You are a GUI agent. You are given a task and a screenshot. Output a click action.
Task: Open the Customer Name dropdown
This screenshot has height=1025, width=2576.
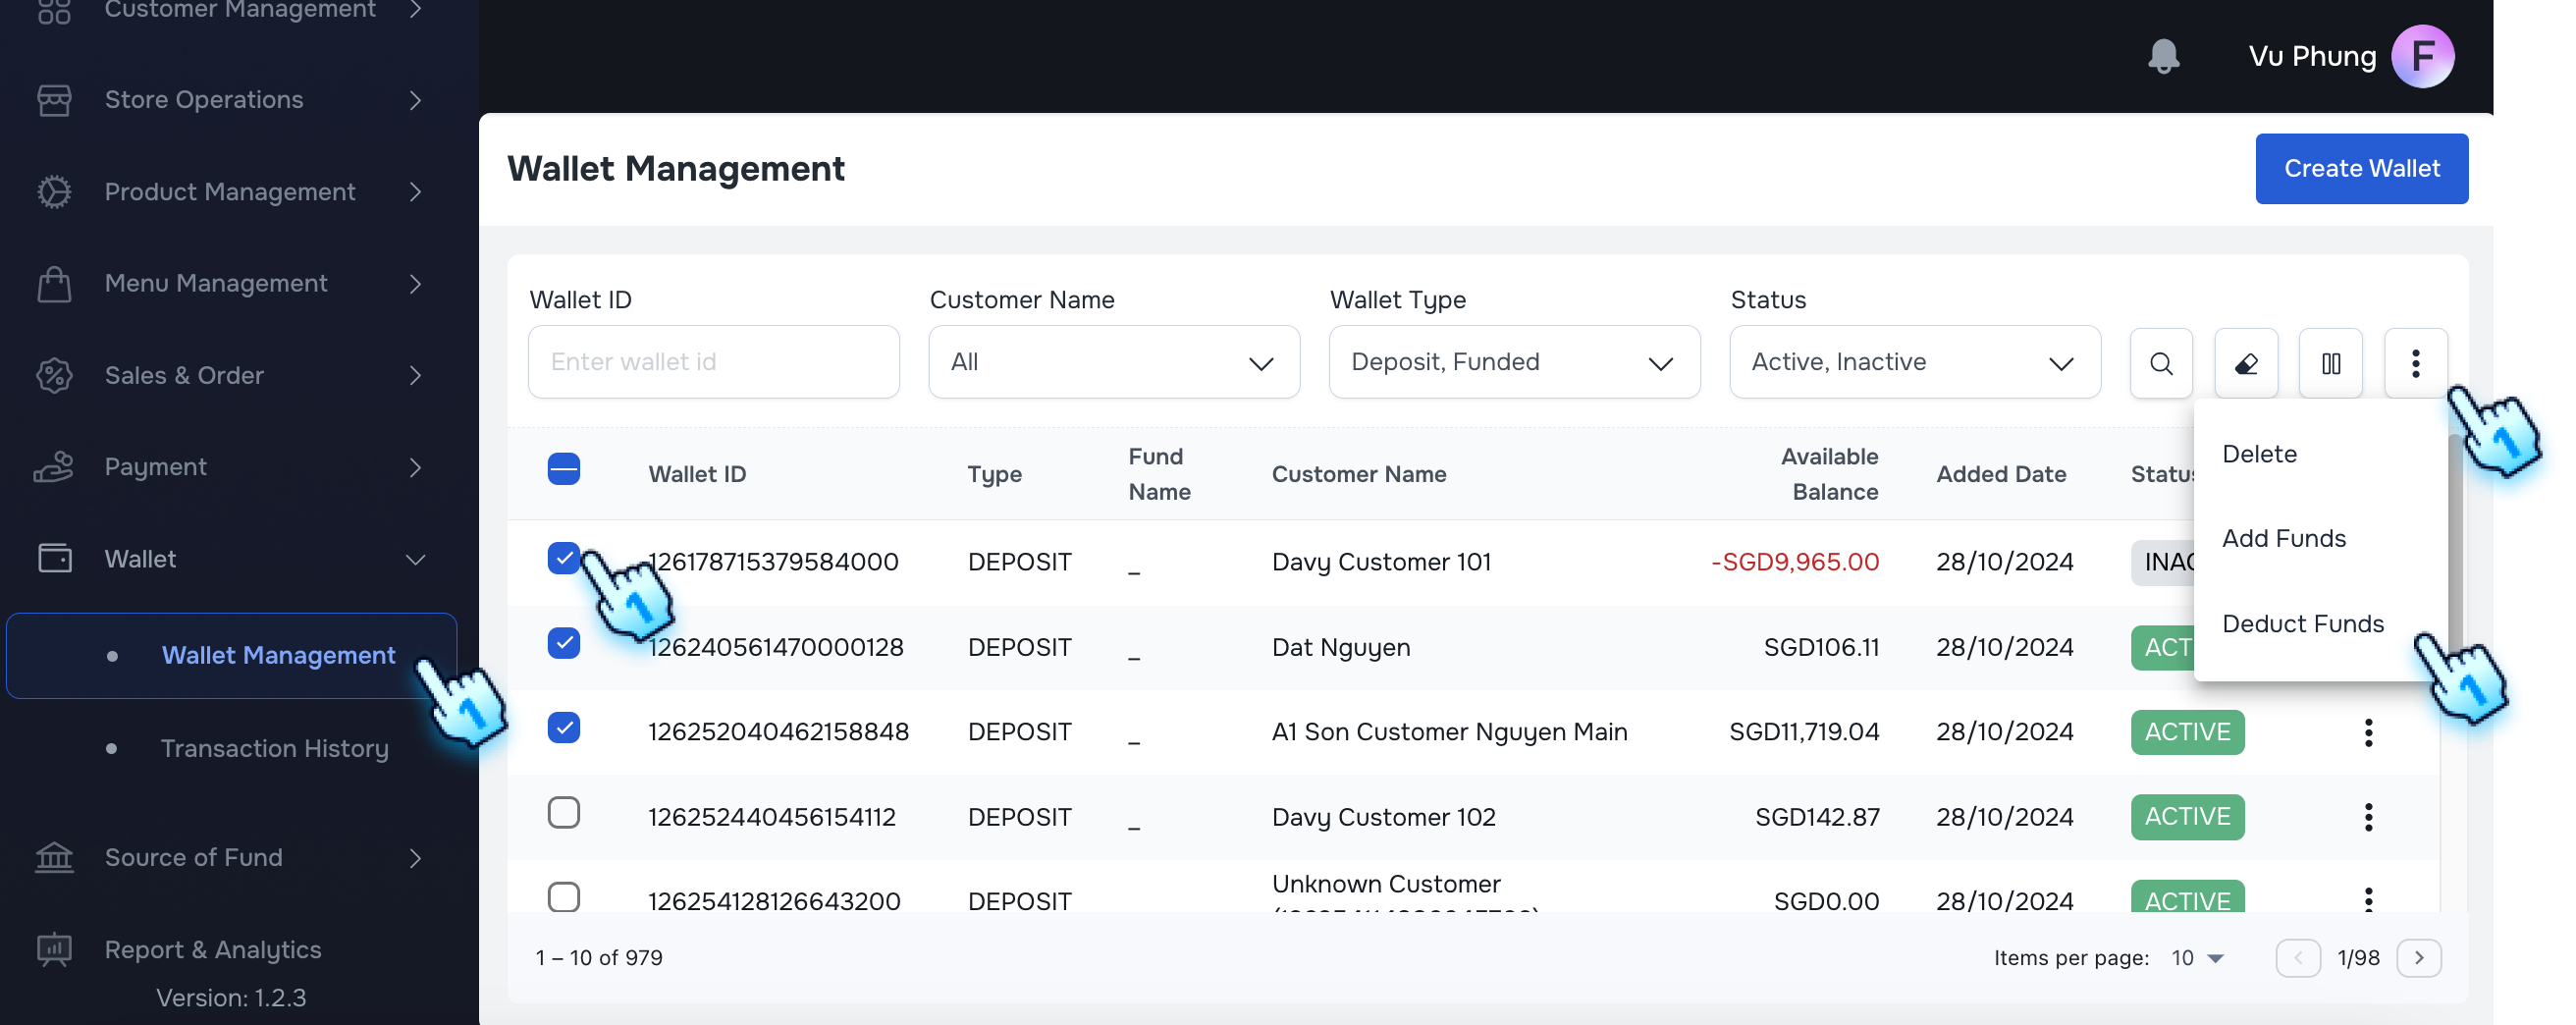(1113, 362)
